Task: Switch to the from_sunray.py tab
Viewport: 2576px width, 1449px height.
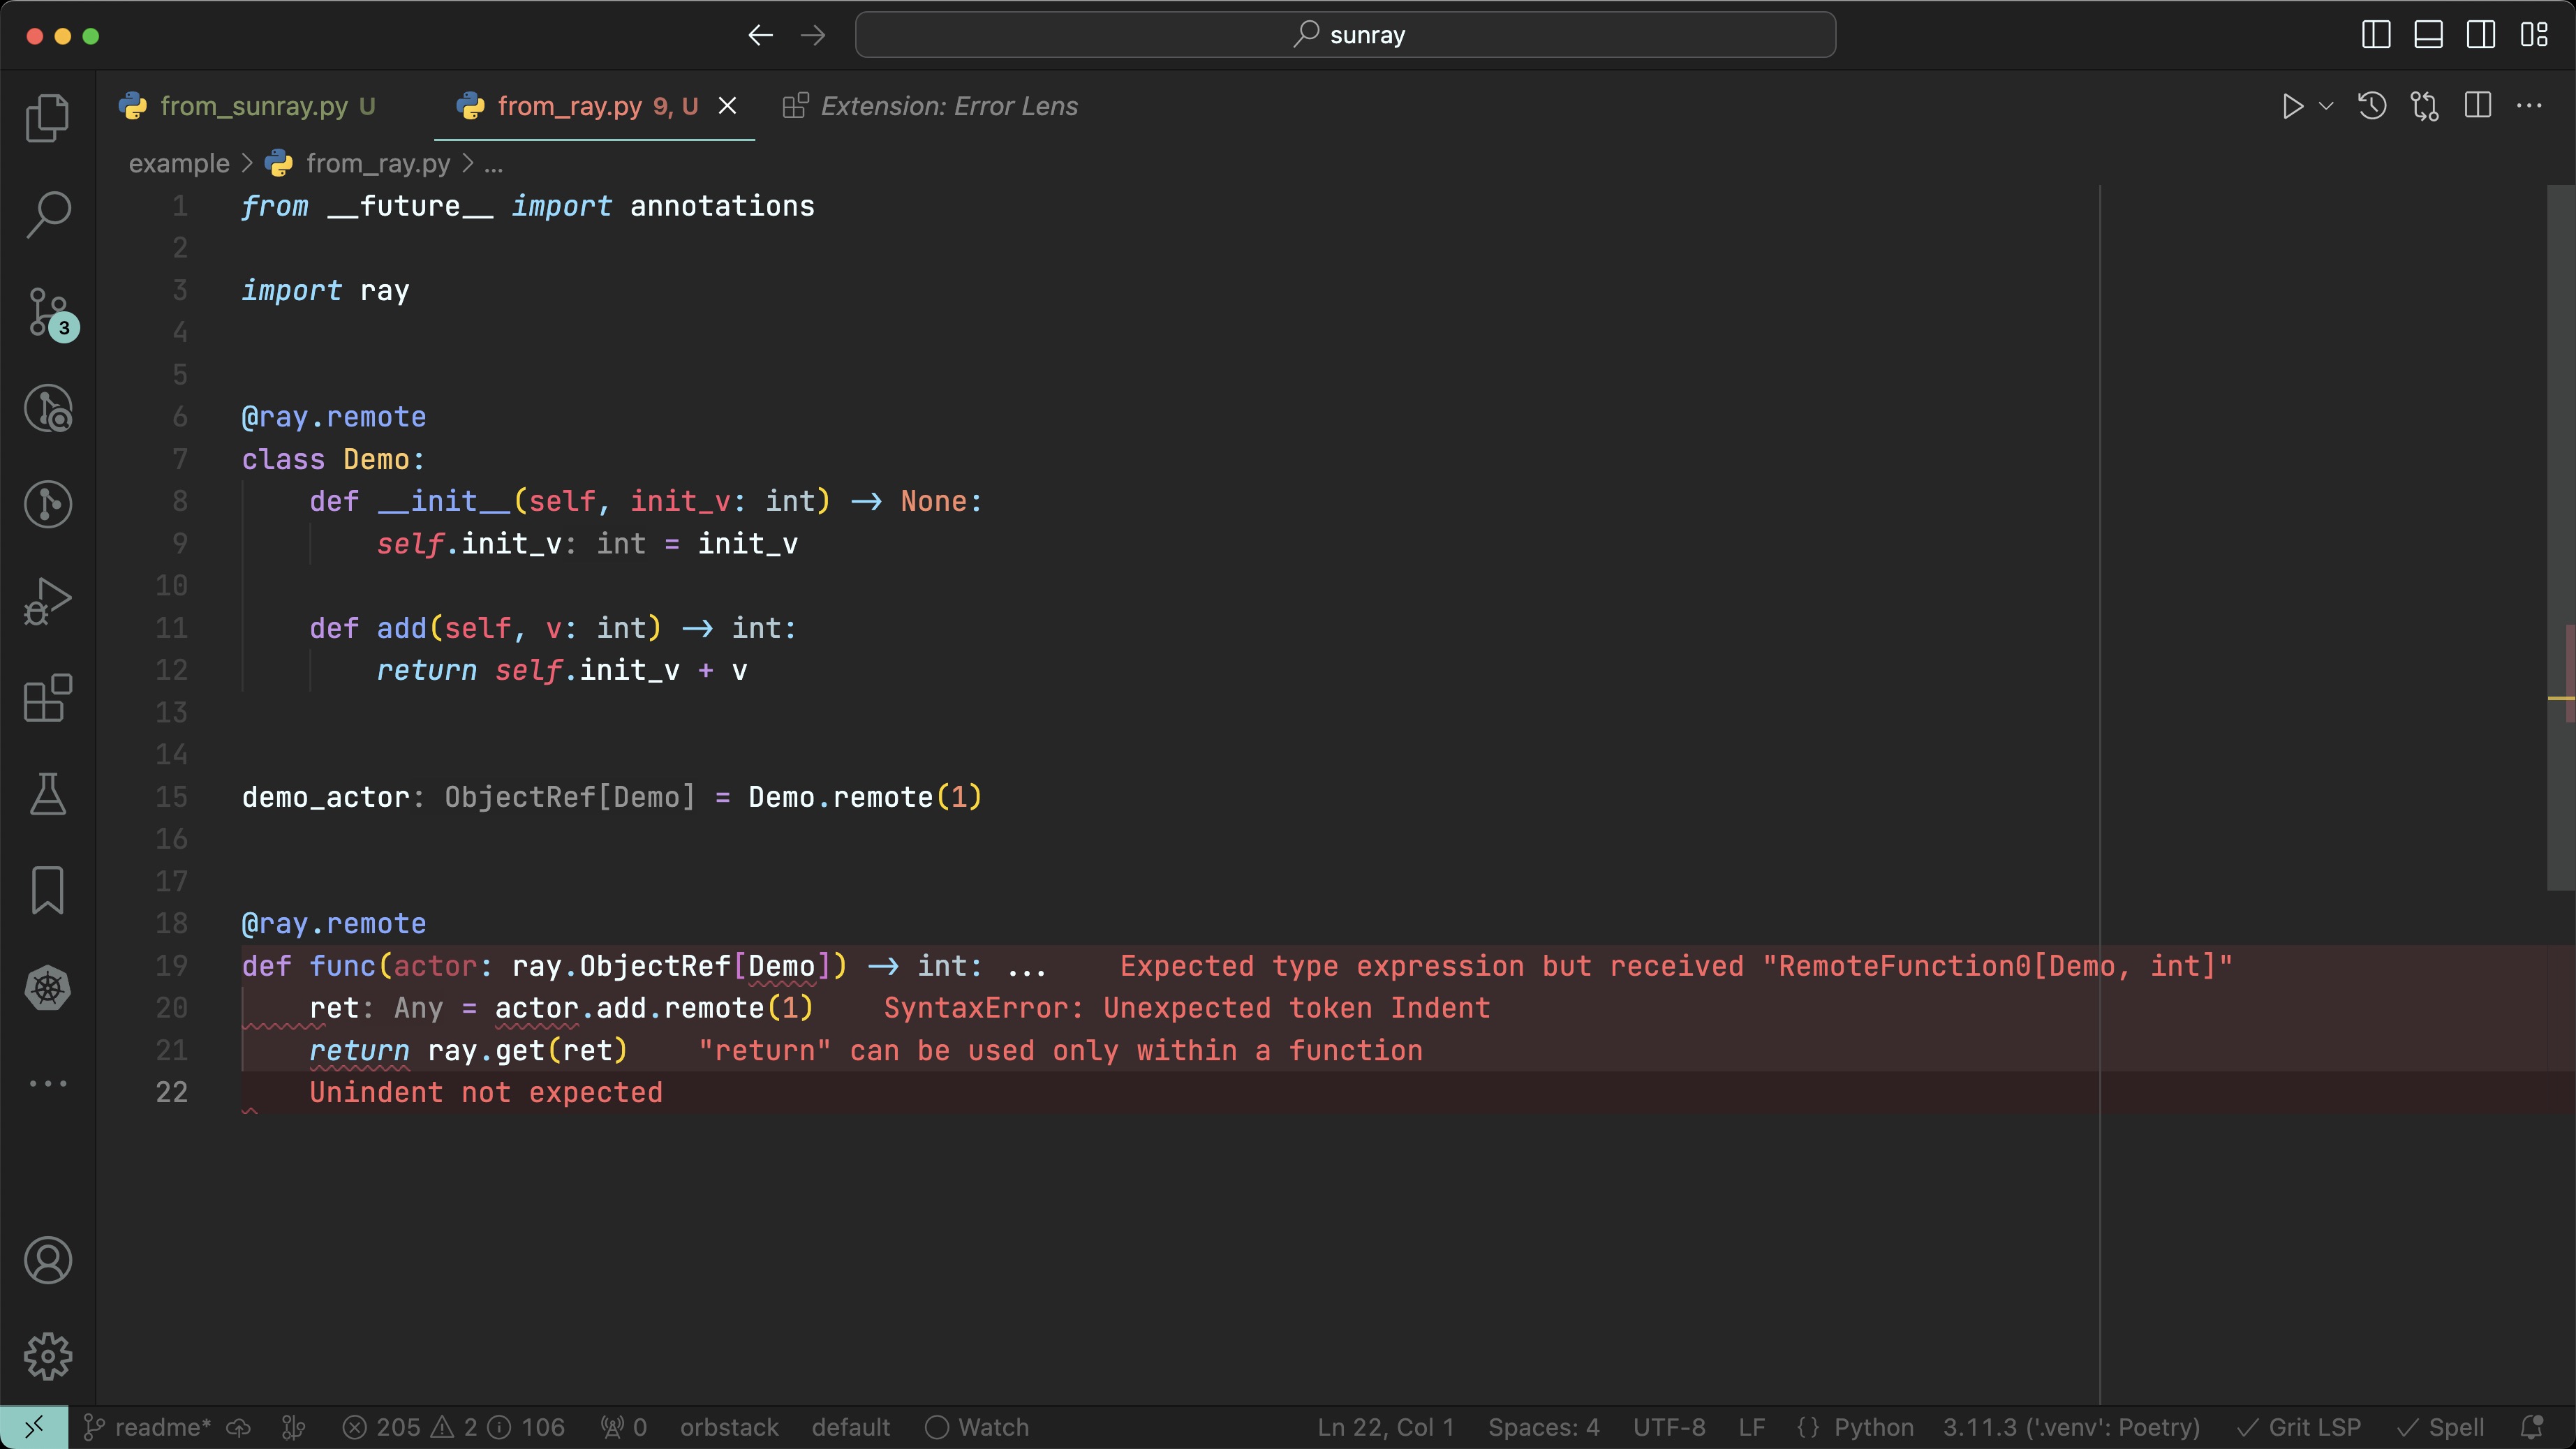Action: coord(254,106)
